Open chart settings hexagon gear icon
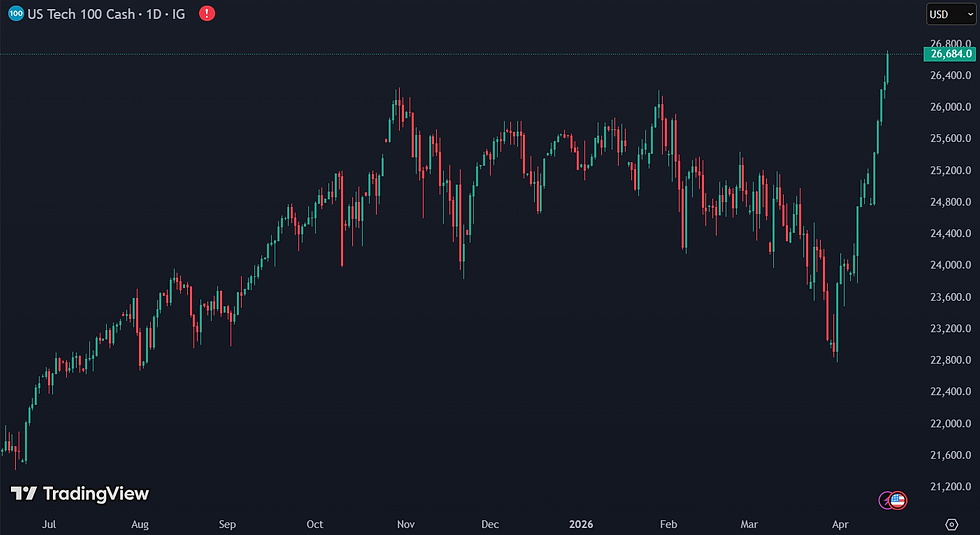 pyautogui.click(x=951, y=524)
